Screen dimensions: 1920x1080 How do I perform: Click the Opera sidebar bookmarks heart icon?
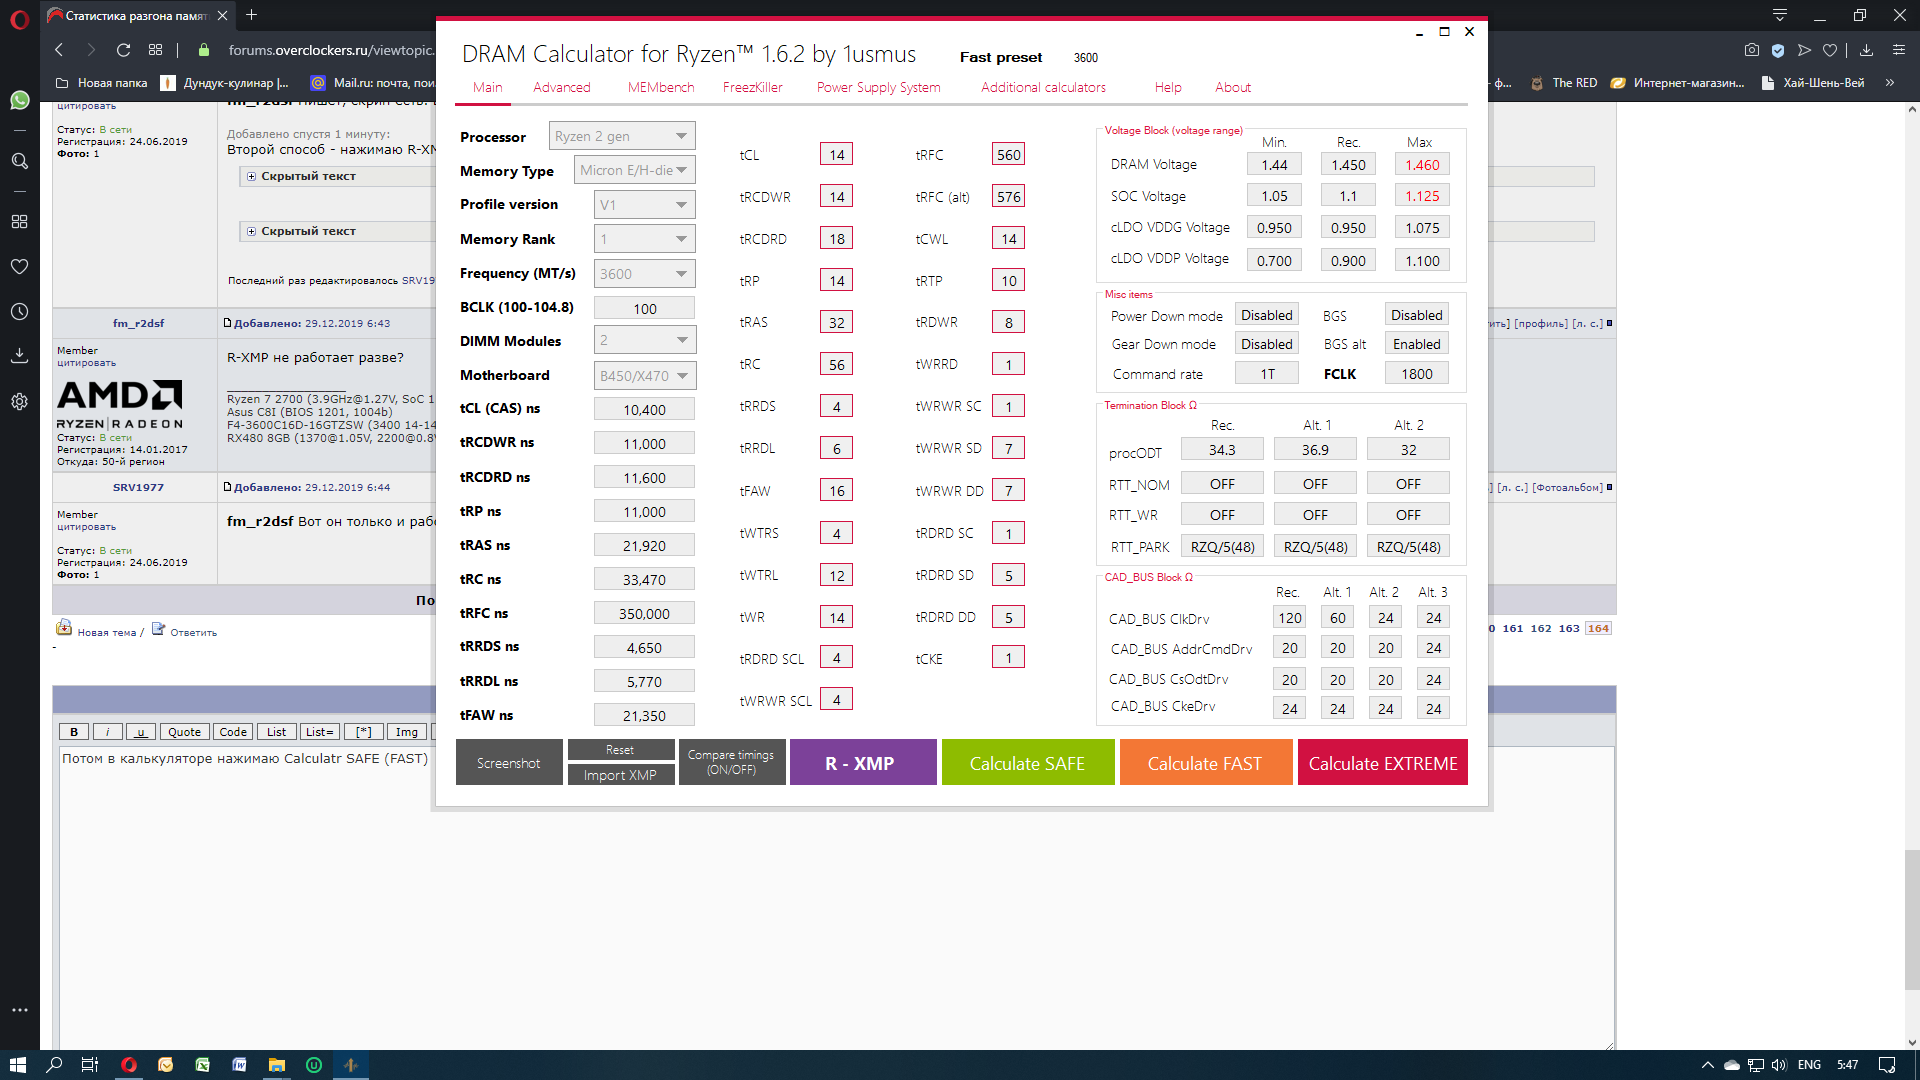coord(19,267)
